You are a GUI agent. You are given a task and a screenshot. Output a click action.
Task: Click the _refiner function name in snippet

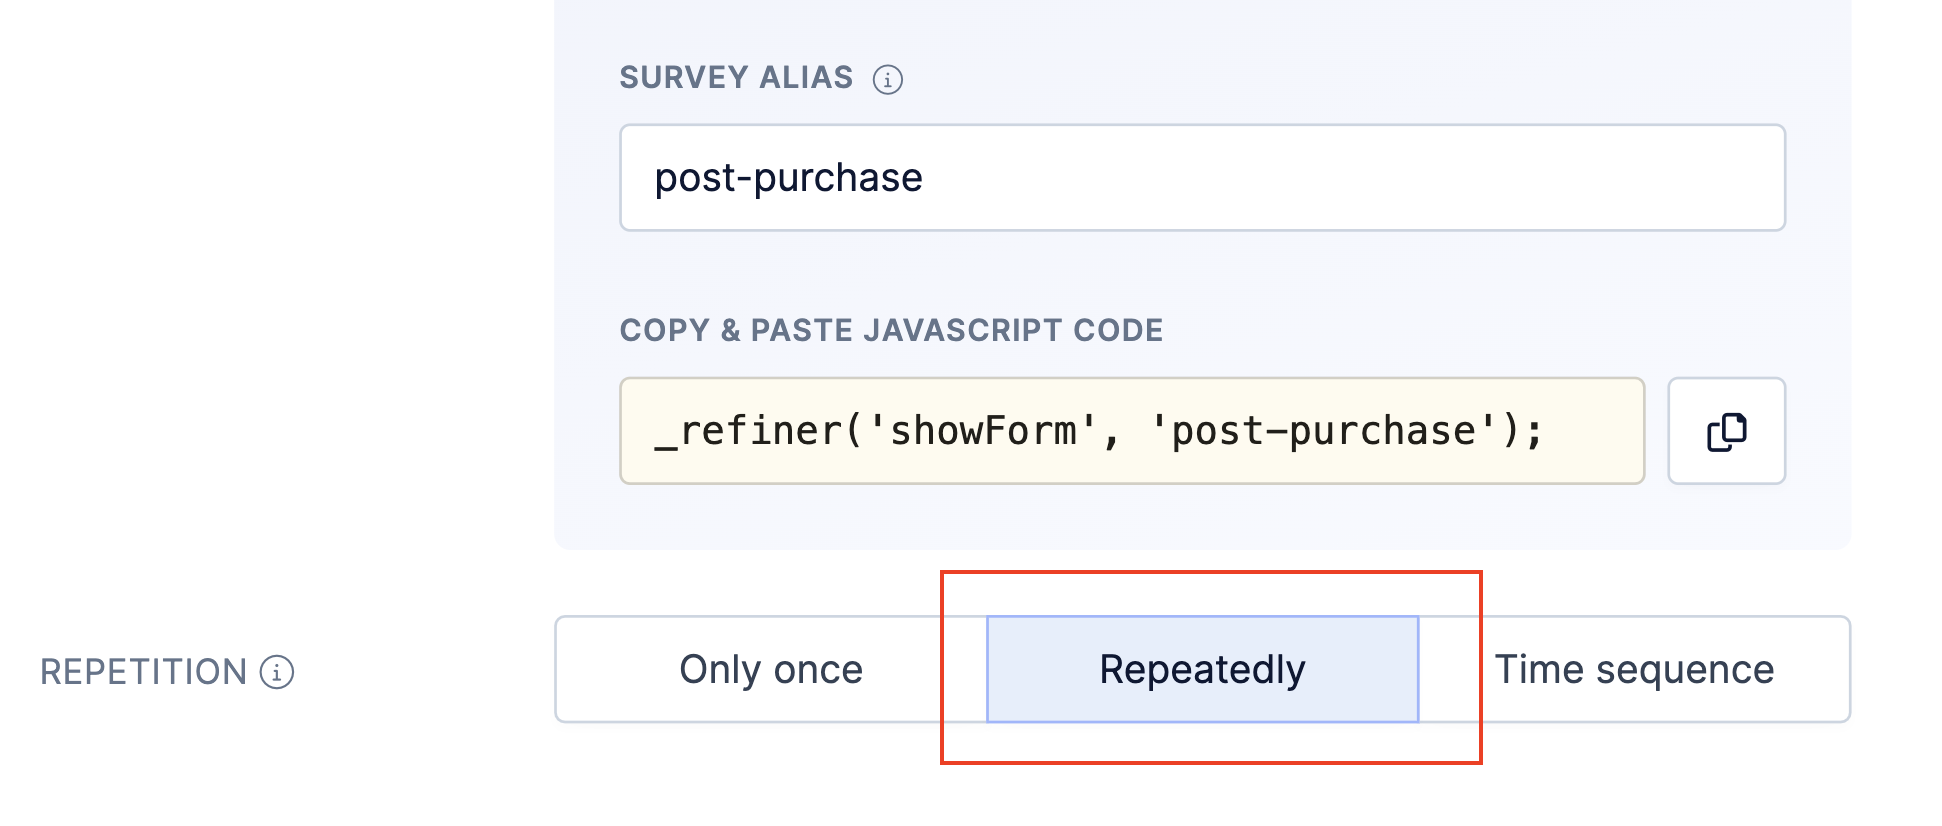(x=749, y=431)
